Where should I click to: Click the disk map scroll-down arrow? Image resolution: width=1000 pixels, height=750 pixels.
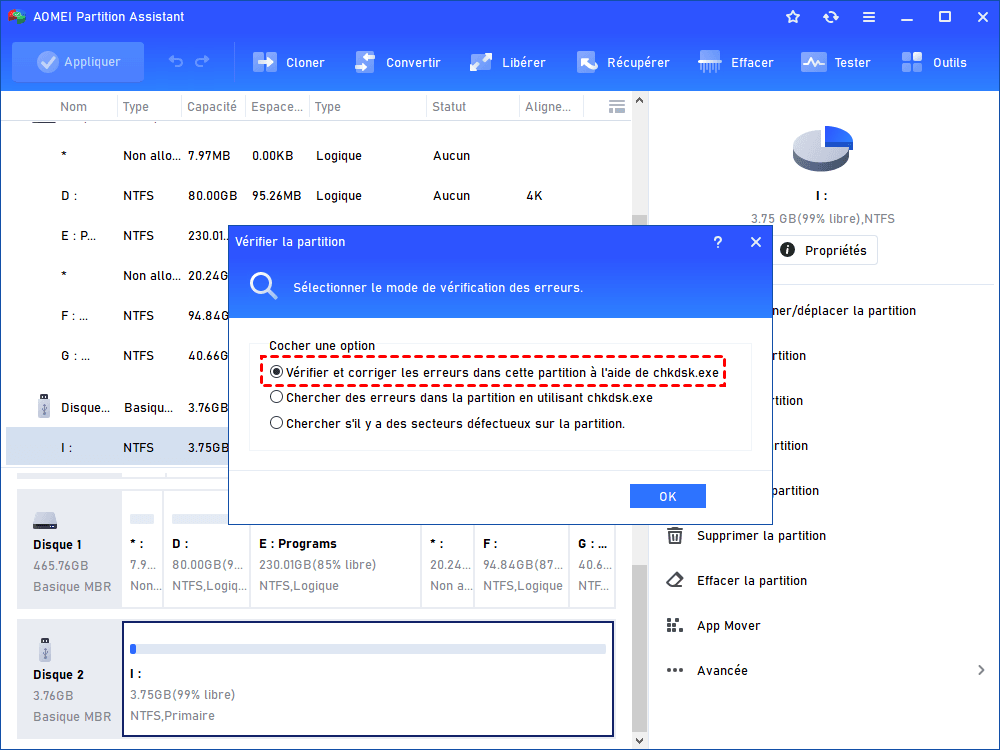[640, 740]
